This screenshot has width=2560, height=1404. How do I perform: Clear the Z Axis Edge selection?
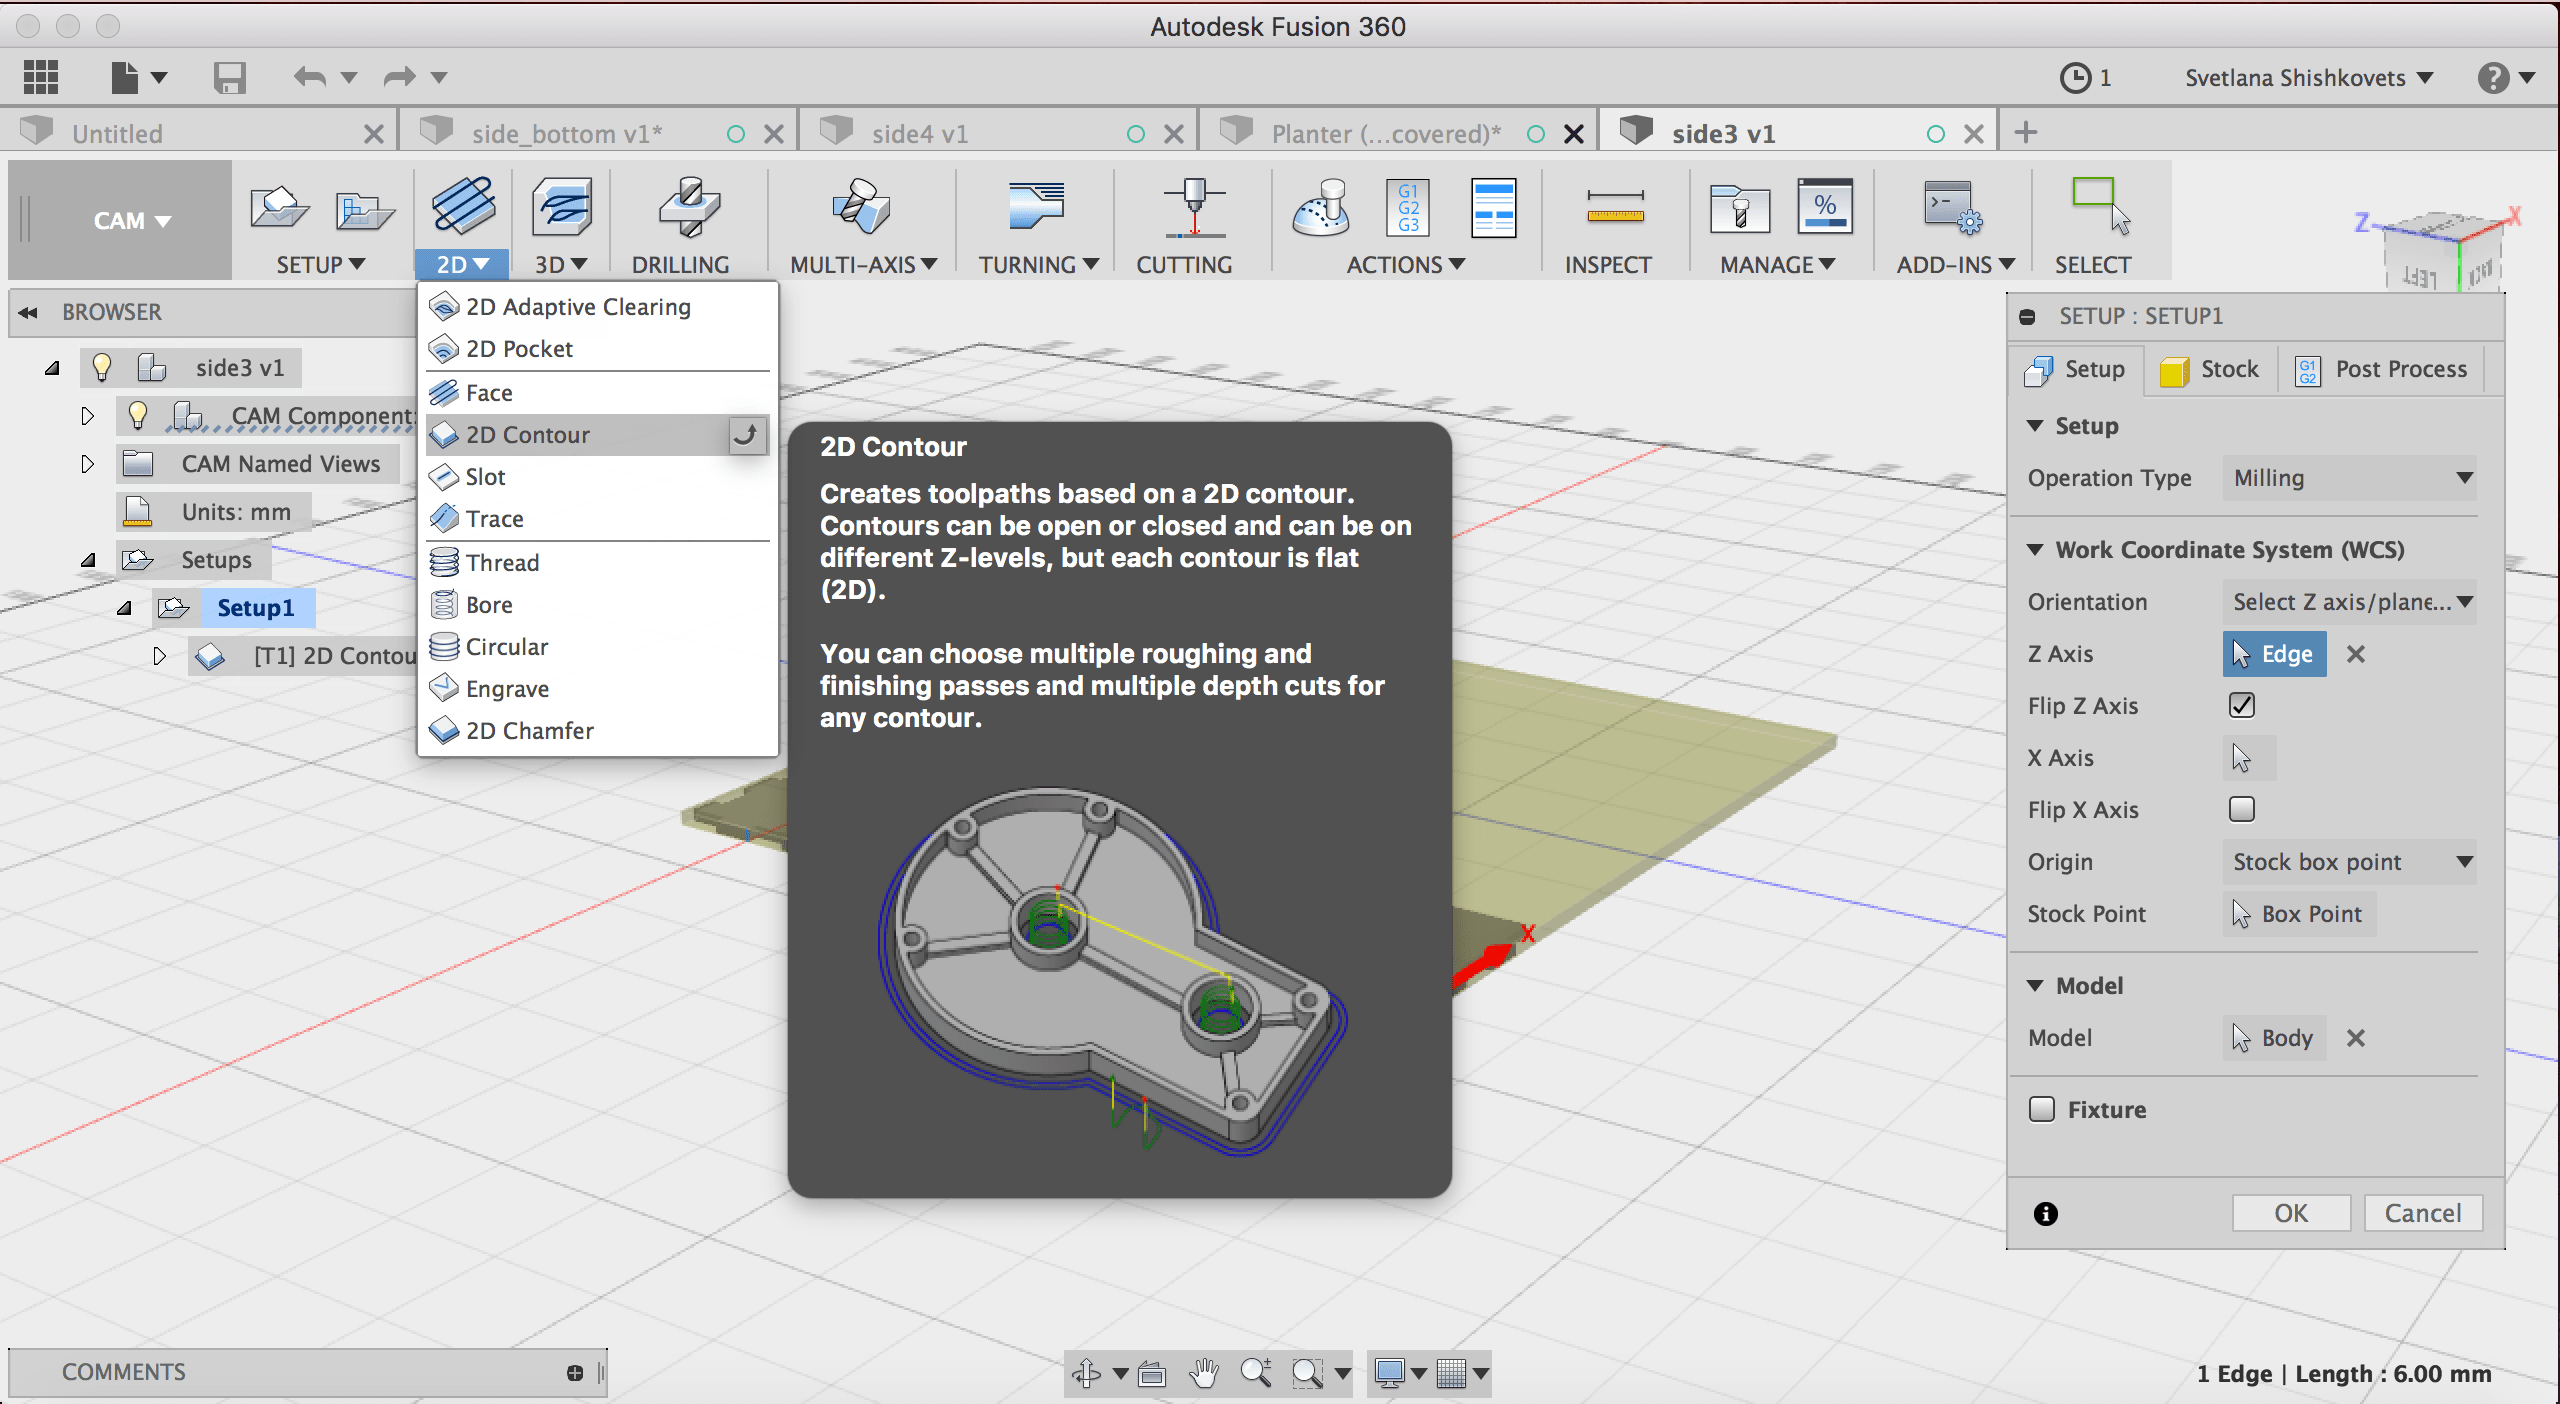point(2356,654)
